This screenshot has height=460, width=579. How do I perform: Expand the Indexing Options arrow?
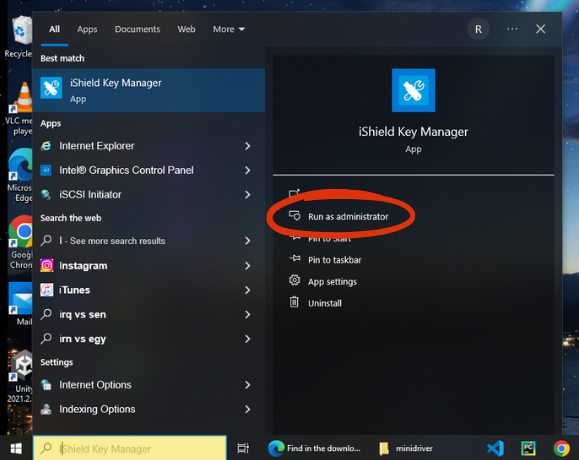[248, 409]
